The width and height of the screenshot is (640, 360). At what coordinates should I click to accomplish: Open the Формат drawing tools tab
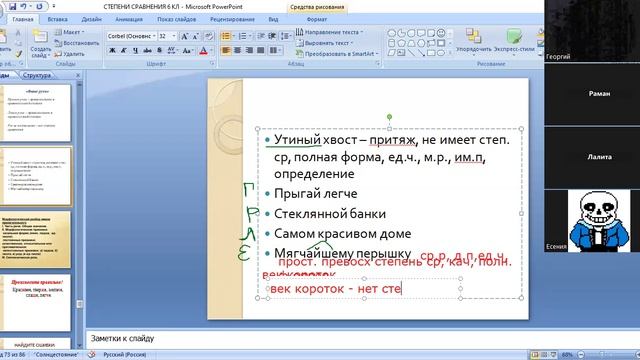tap(317, 19)
